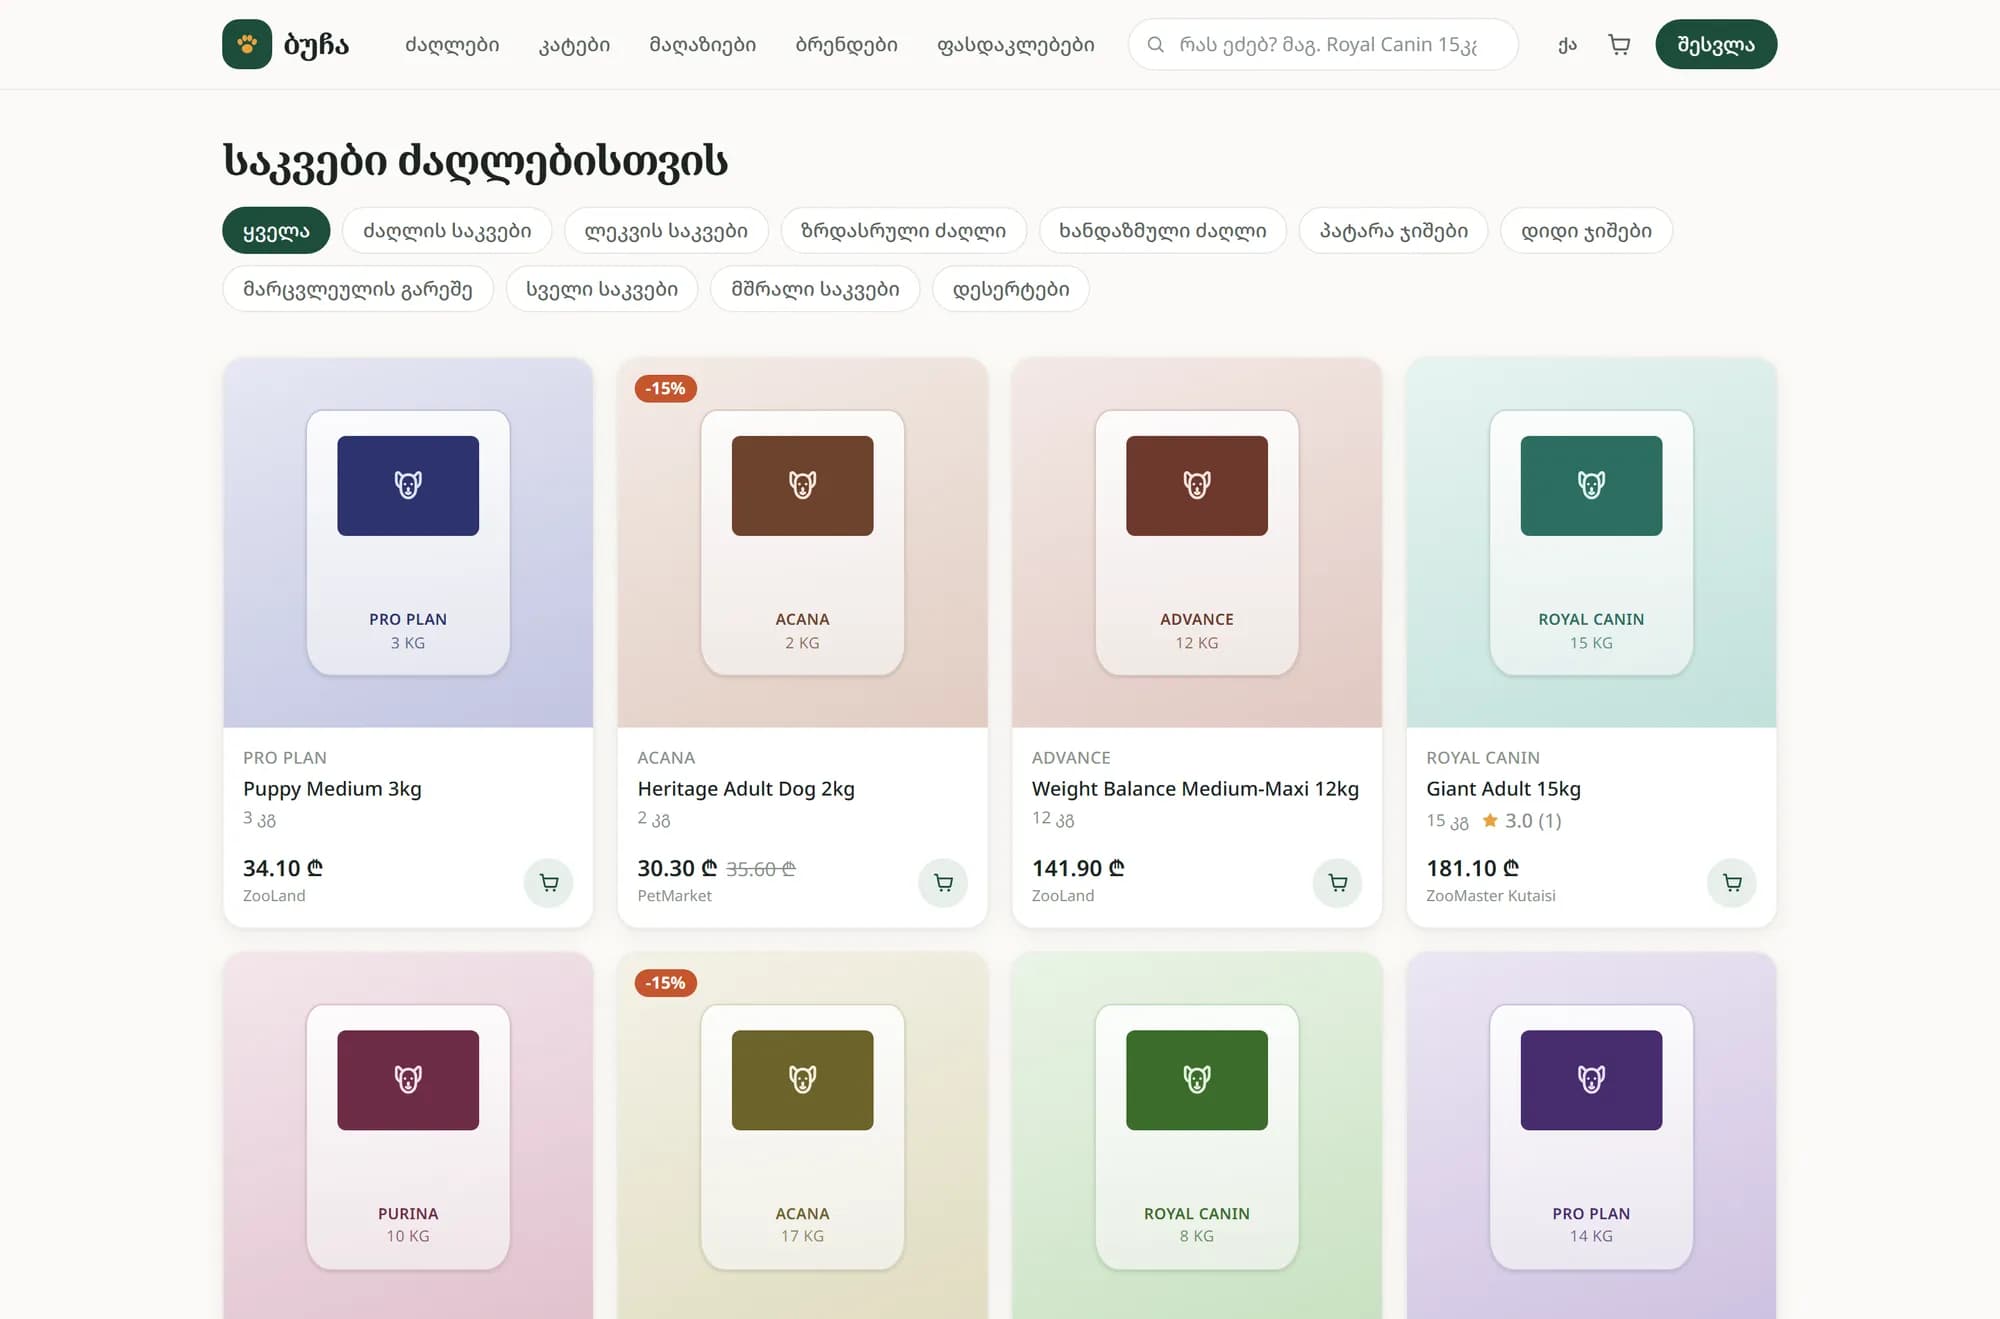The image size is (2000, 1319).
Task: Open ბრენდები menu item
Action: [x=847, y=45]
